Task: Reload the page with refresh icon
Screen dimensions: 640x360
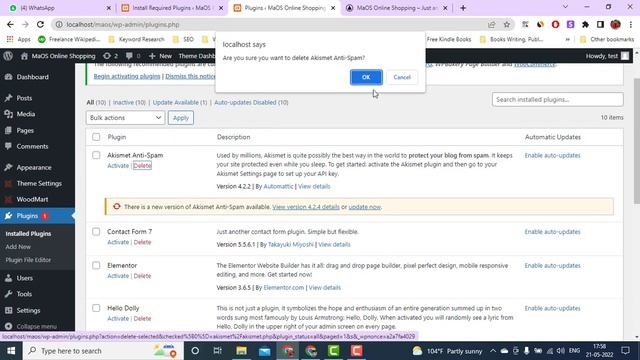Action: (40, 24)
